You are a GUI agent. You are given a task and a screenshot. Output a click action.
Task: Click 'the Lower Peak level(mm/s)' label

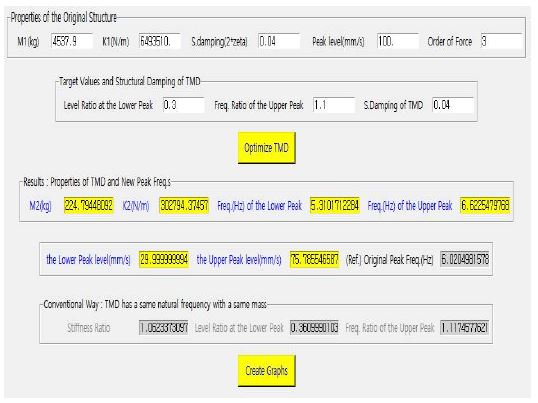[x=88, y=260]
